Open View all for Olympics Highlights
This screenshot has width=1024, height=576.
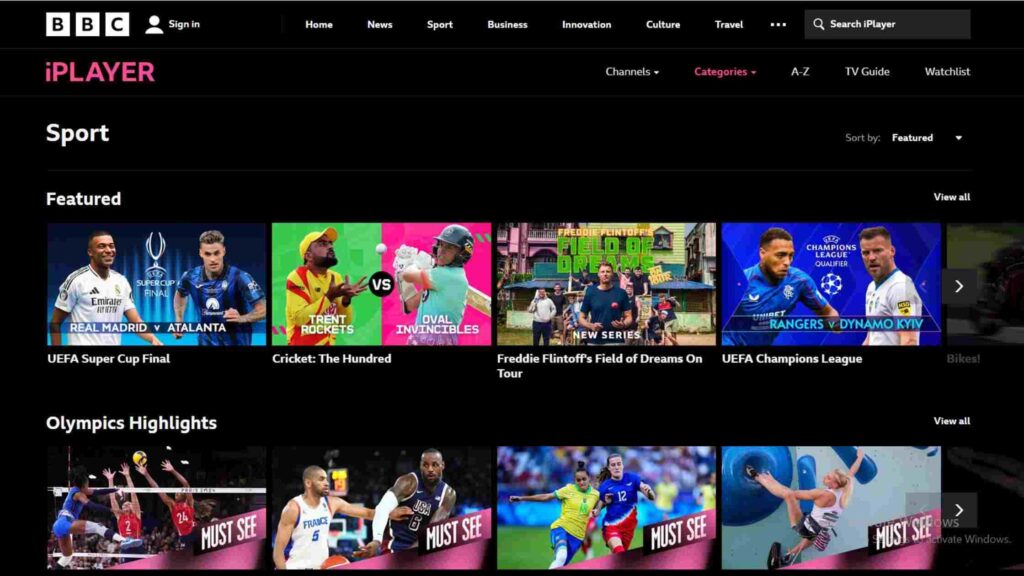[951, 421]
